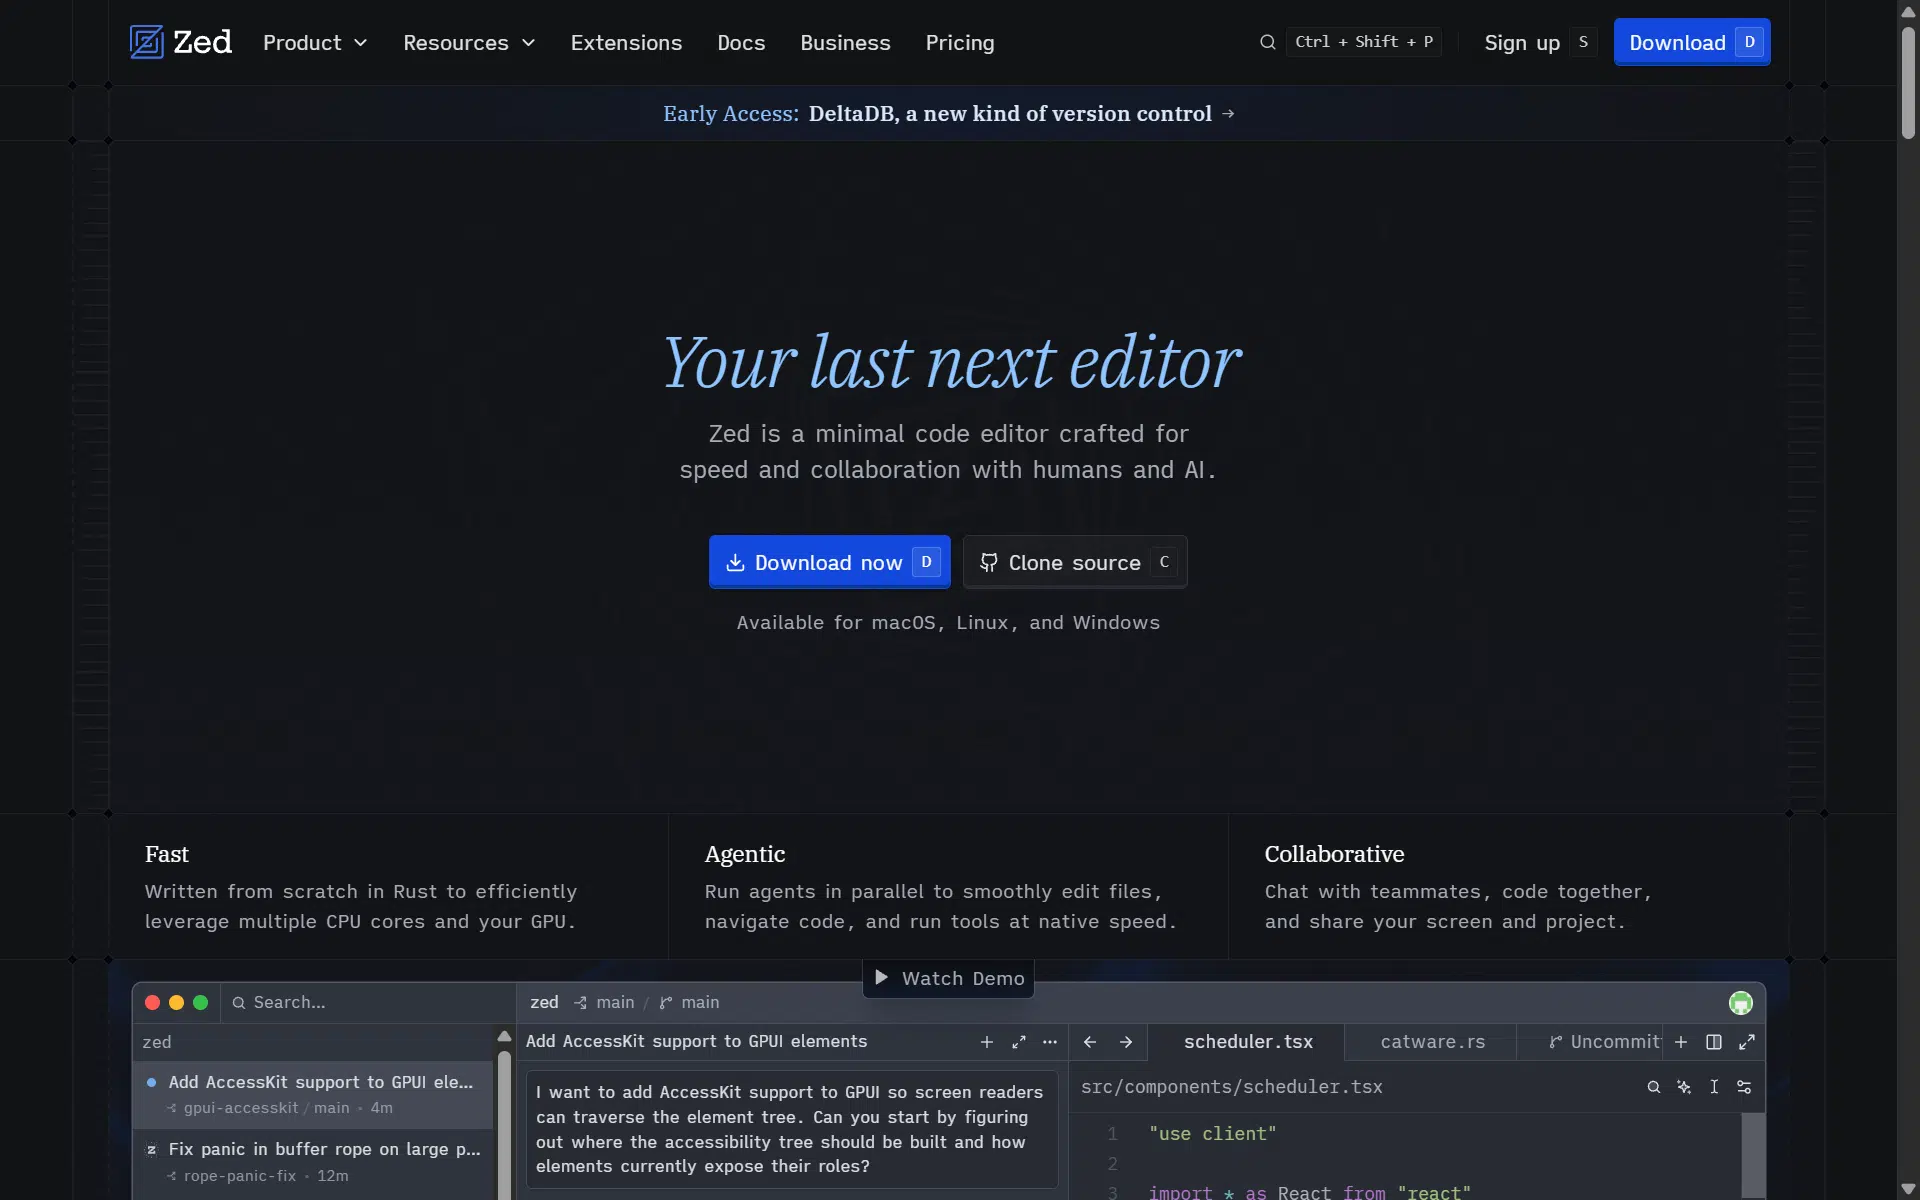The height and width of the screenshot is (1200, 1920).
Task: Open the Docs nav item
Action: 741,43
